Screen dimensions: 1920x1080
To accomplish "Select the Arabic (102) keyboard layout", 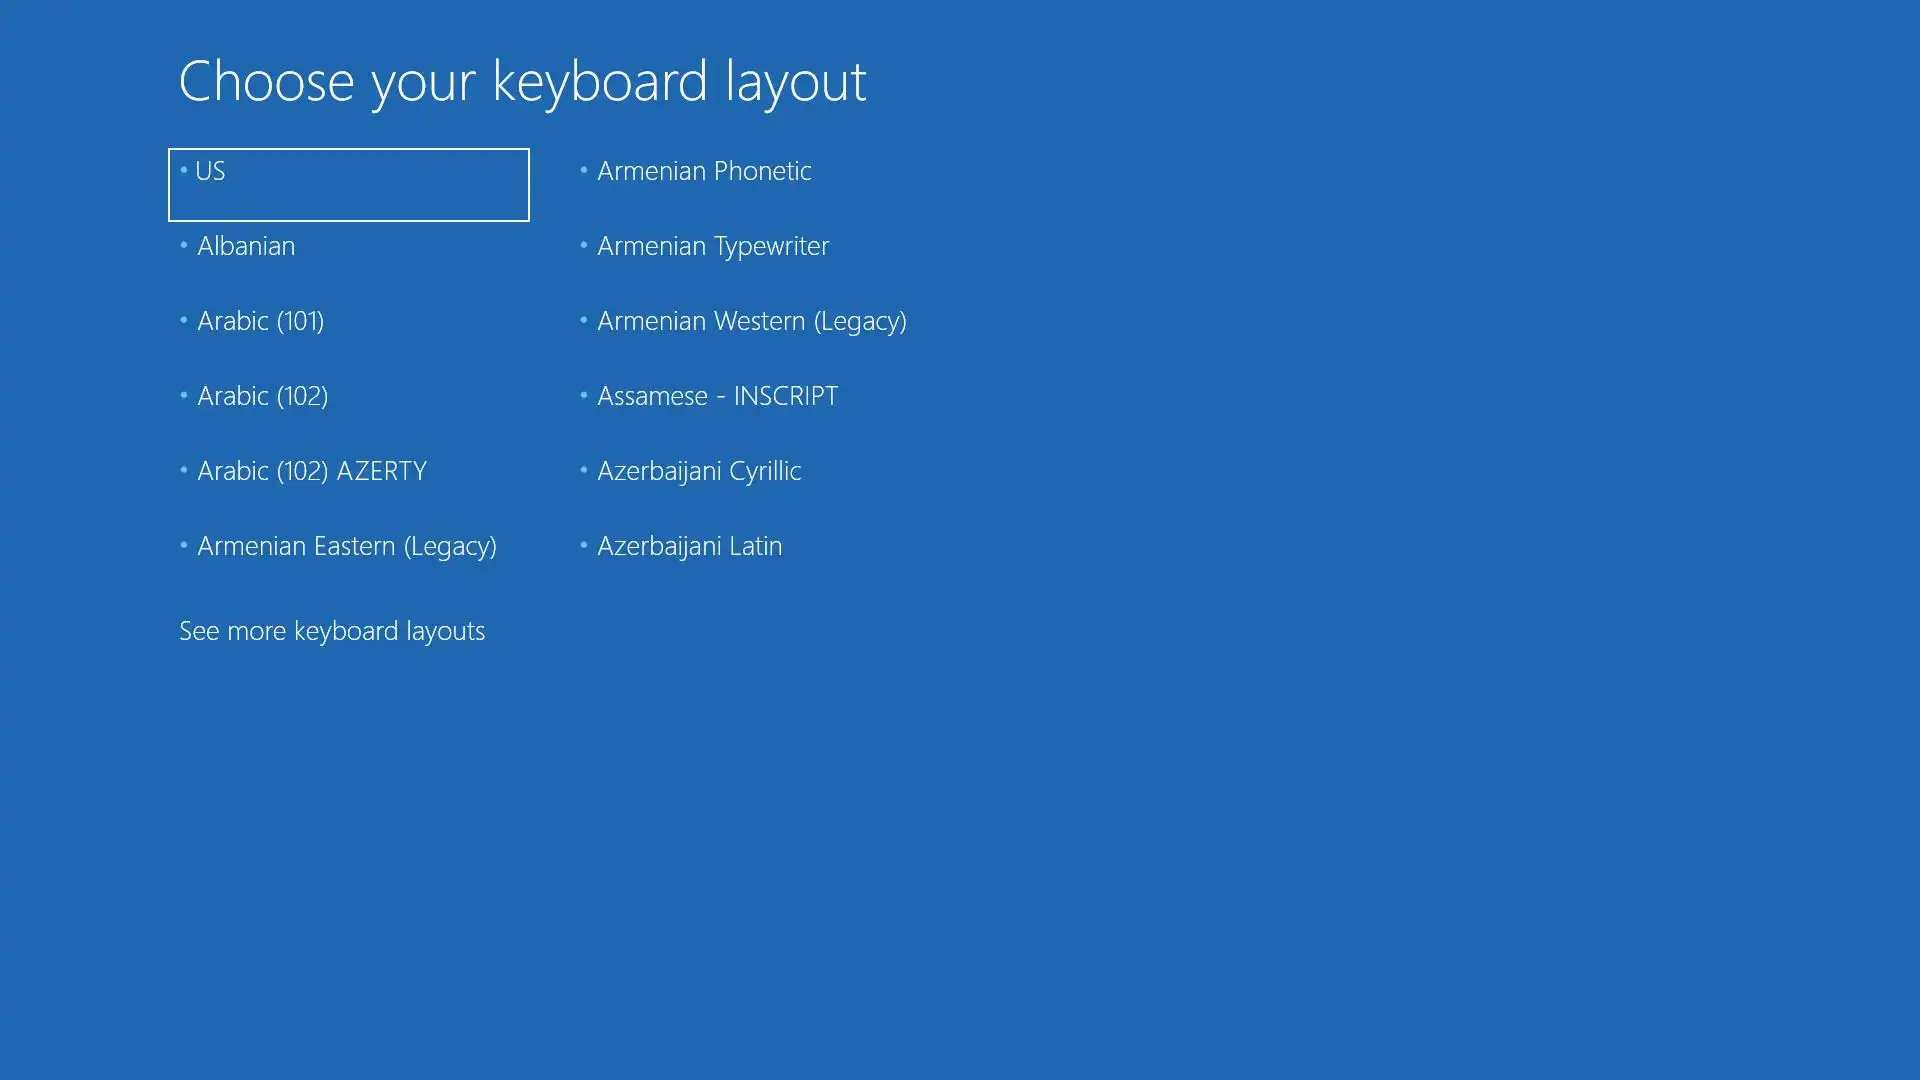I will tap(262, 396).
